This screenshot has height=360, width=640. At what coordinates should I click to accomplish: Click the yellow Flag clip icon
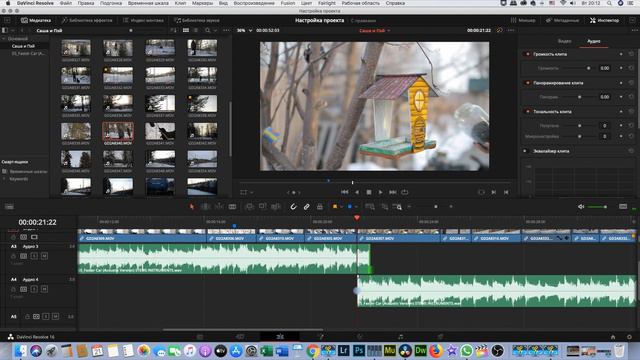pos(335,207)
